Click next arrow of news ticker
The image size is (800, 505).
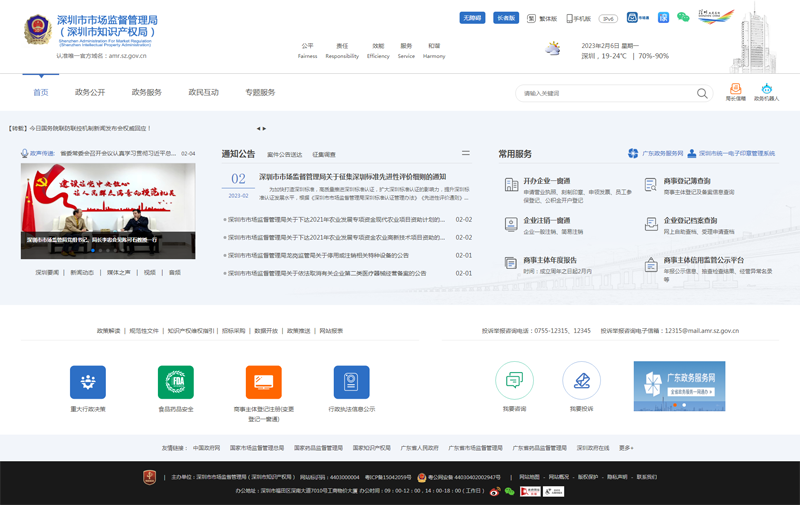click(264, 129)
